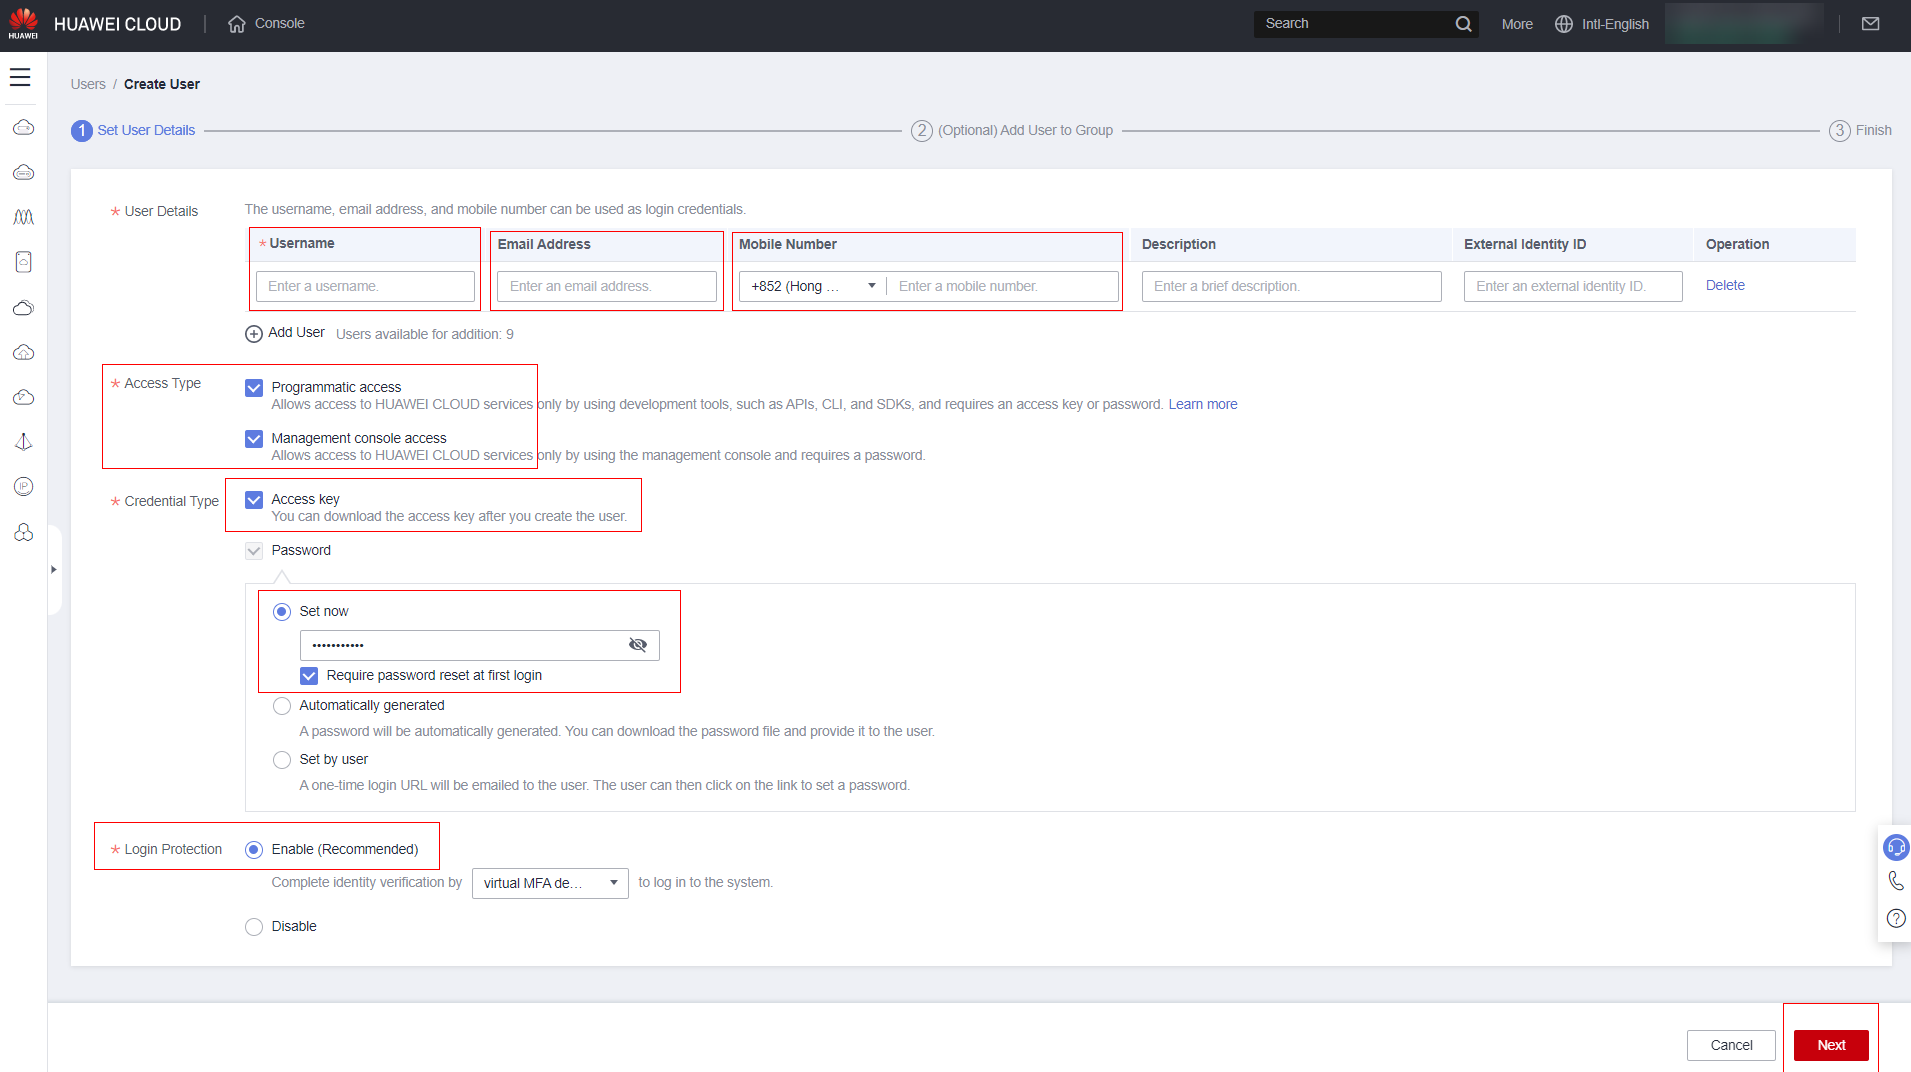Image resolution: width=1911 pixels, height=1072 pixels.
Task: Toggle password visibility eye icon
Action: (637, 645)
